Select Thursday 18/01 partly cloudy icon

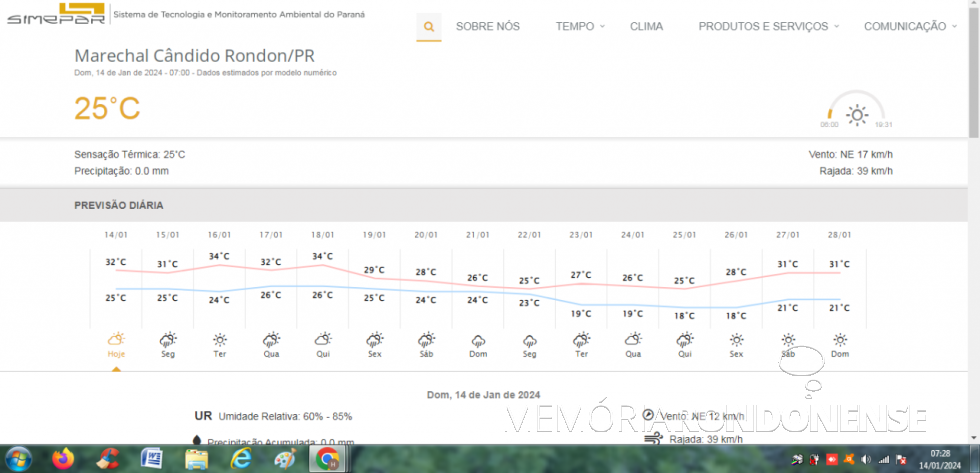(x=322, y=340)
